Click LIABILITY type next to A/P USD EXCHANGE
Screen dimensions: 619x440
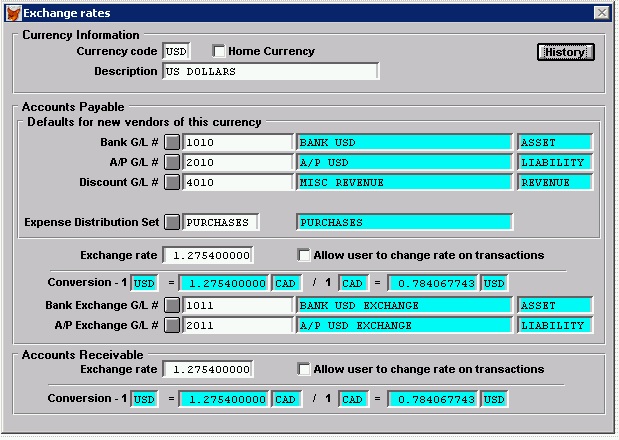pos(555,326)
